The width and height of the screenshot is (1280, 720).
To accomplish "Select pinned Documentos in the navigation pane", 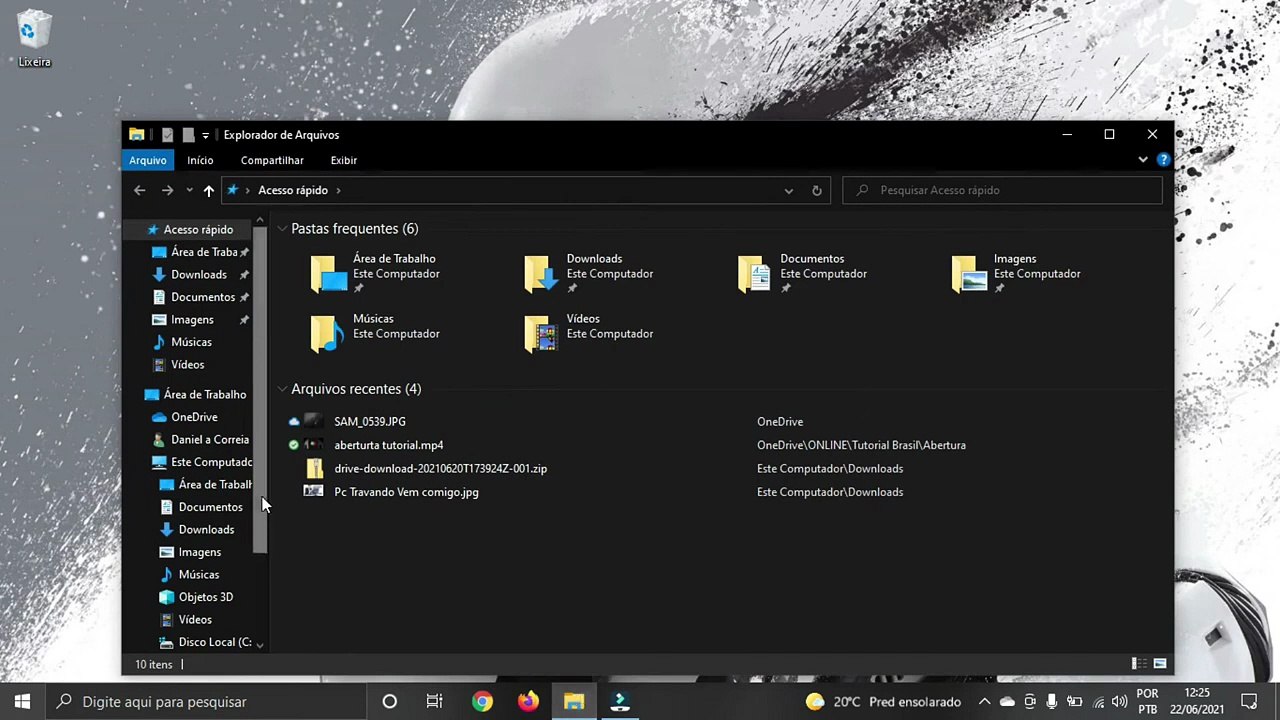I will coord(203,297).
